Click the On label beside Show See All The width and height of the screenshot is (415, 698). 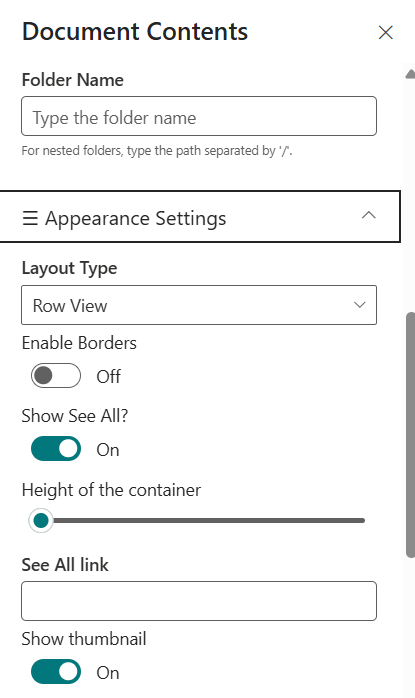point(108,450)
